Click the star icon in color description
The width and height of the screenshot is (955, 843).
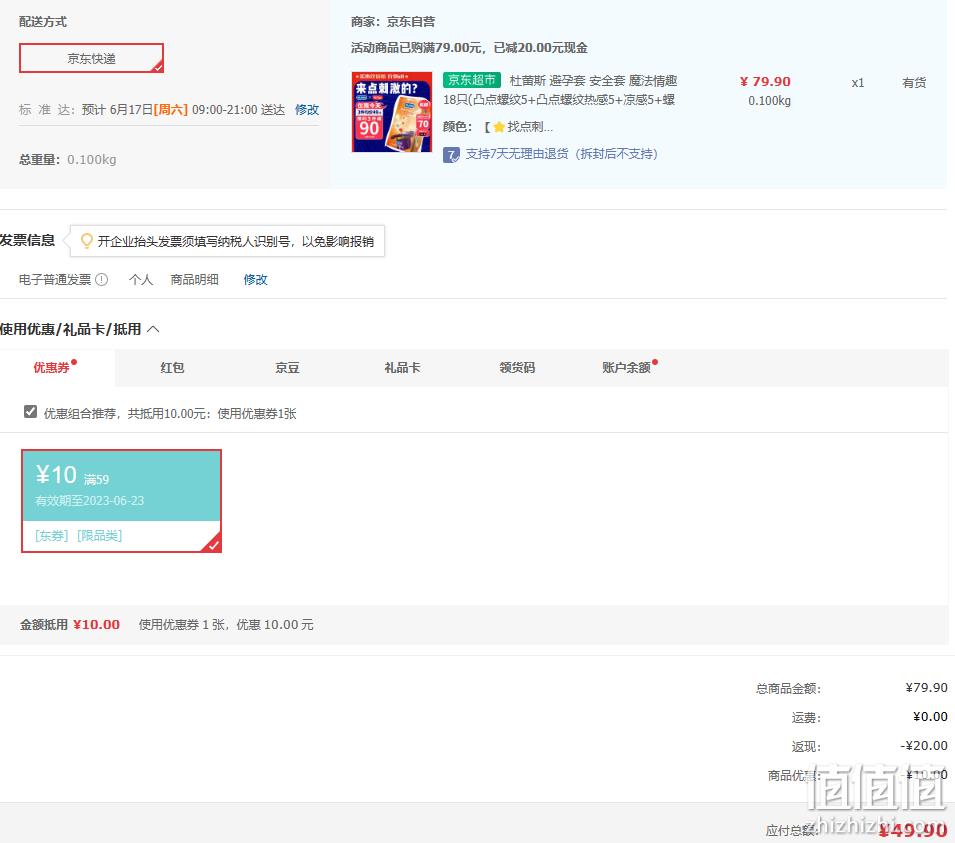(x=499, y=127)
